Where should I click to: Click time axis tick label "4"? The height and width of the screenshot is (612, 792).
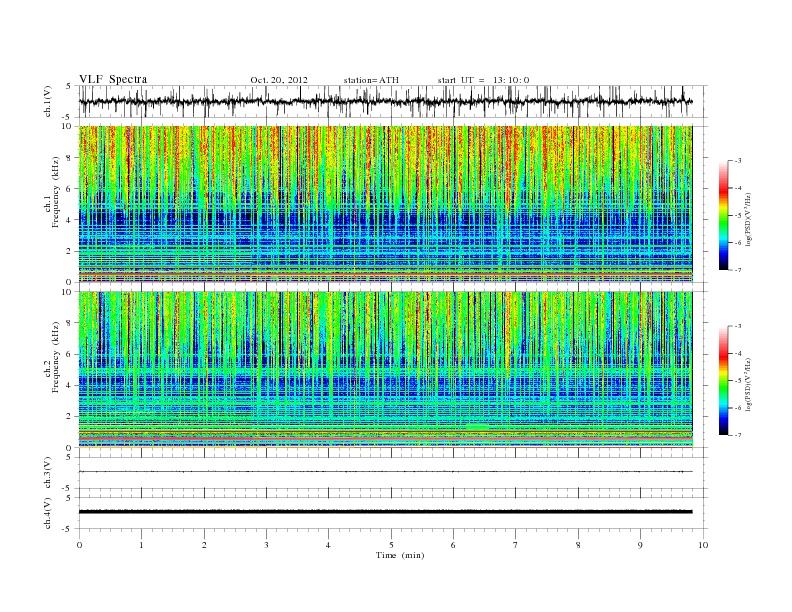pos(328,545)
